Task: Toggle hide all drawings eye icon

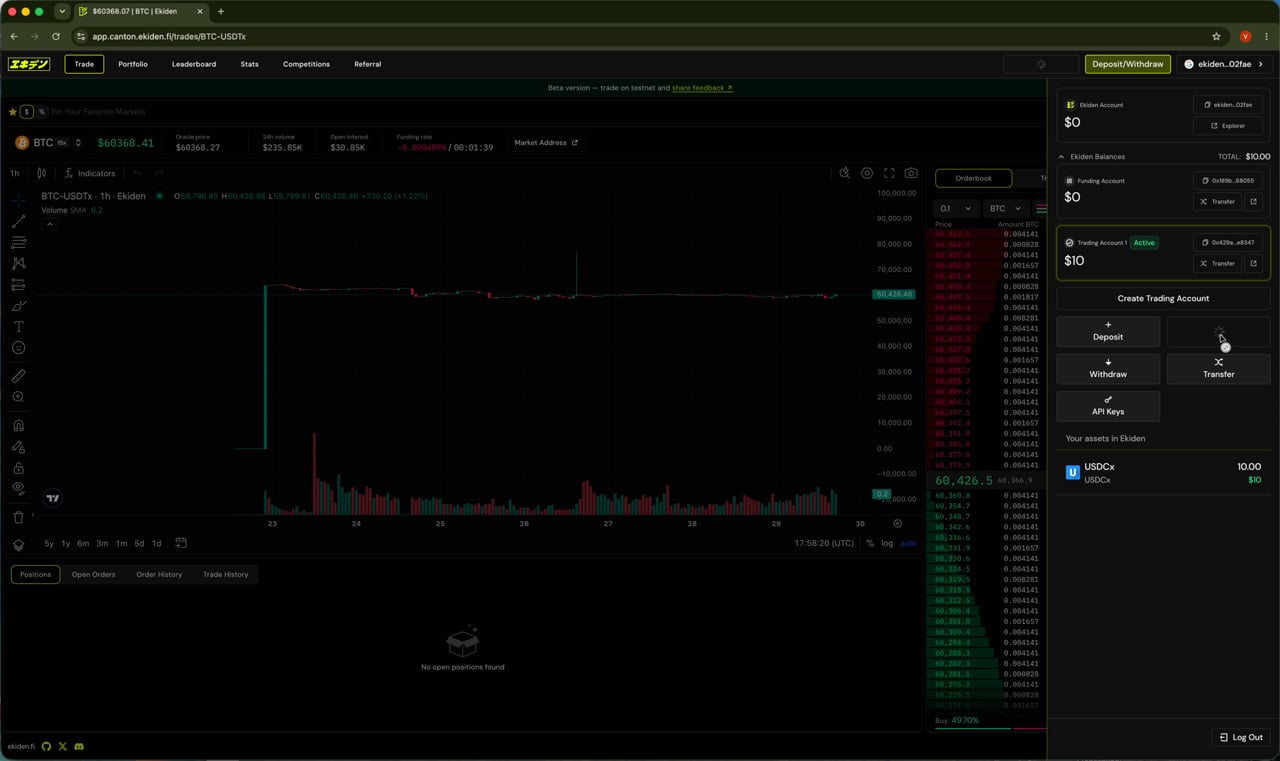Action: 18,488
